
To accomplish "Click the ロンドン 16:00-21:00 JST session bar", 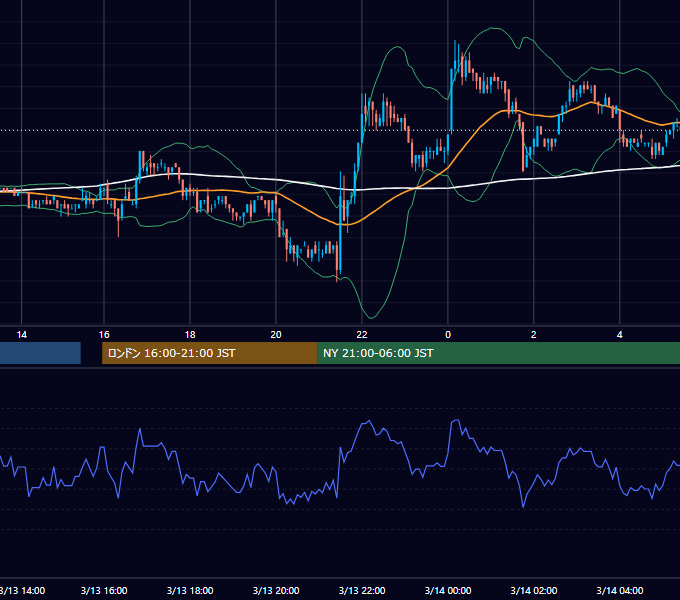I will pyautogui.click(x=209, y=353).
